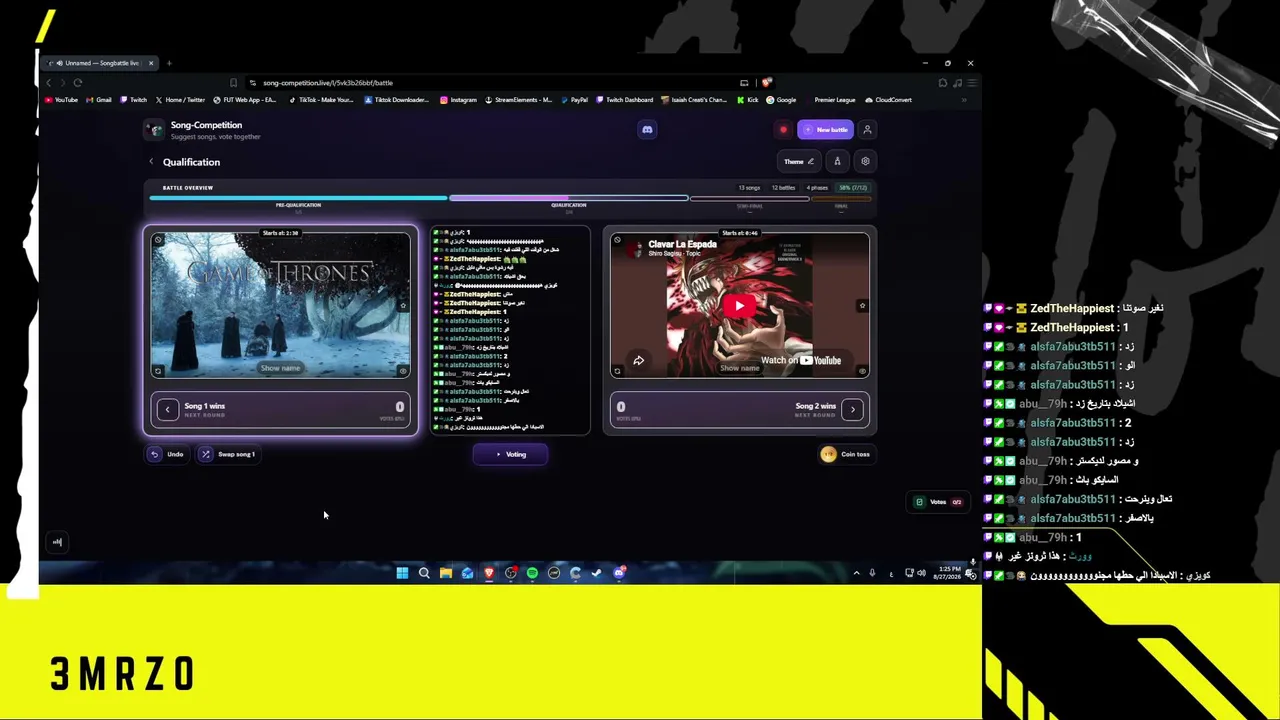Undo the last battle action
Screen dimensions: 1280x720
pyautogui.click(x=167, y=454)
